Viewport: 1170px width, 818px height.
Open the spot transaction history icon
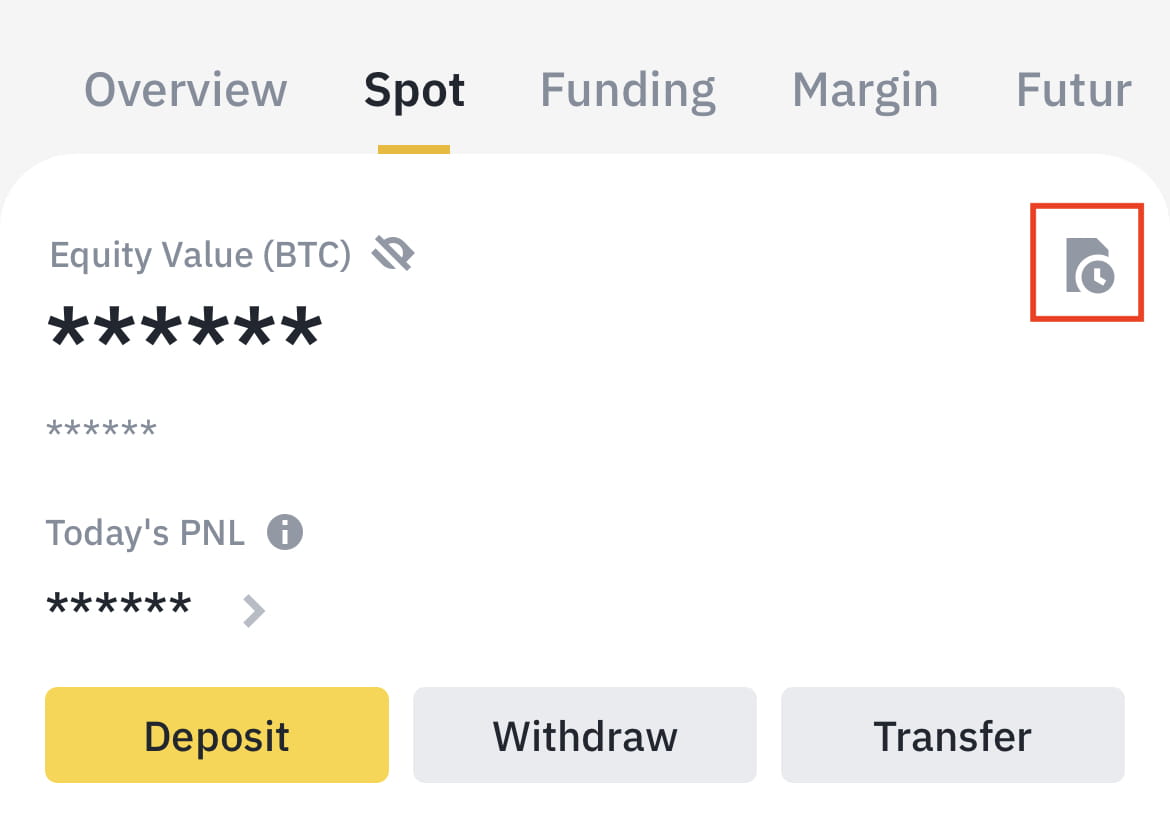click(x=1088, y=264)
